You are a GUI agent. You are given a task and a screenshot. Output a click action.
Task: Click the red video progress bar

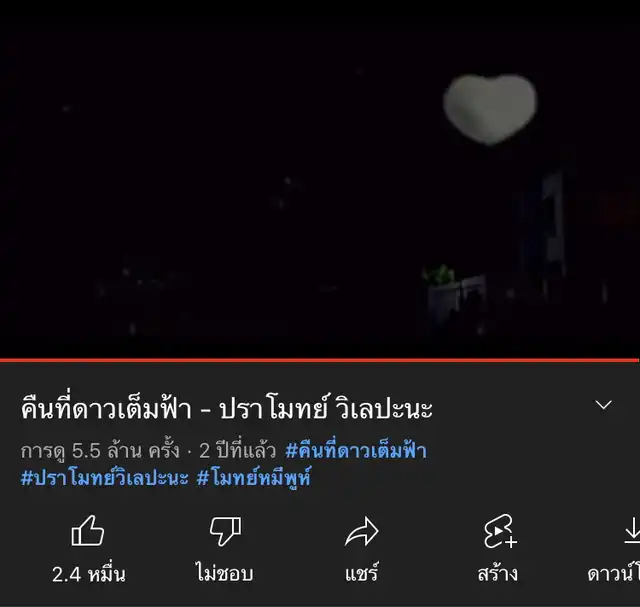pyautogui.click(x=319, y=360)
